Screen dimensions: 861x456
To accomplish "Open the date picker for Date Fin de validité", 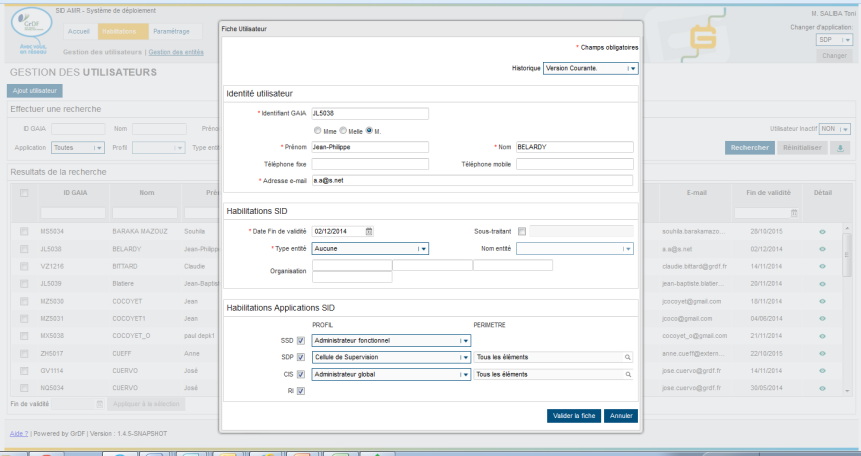I will [369, 231].
